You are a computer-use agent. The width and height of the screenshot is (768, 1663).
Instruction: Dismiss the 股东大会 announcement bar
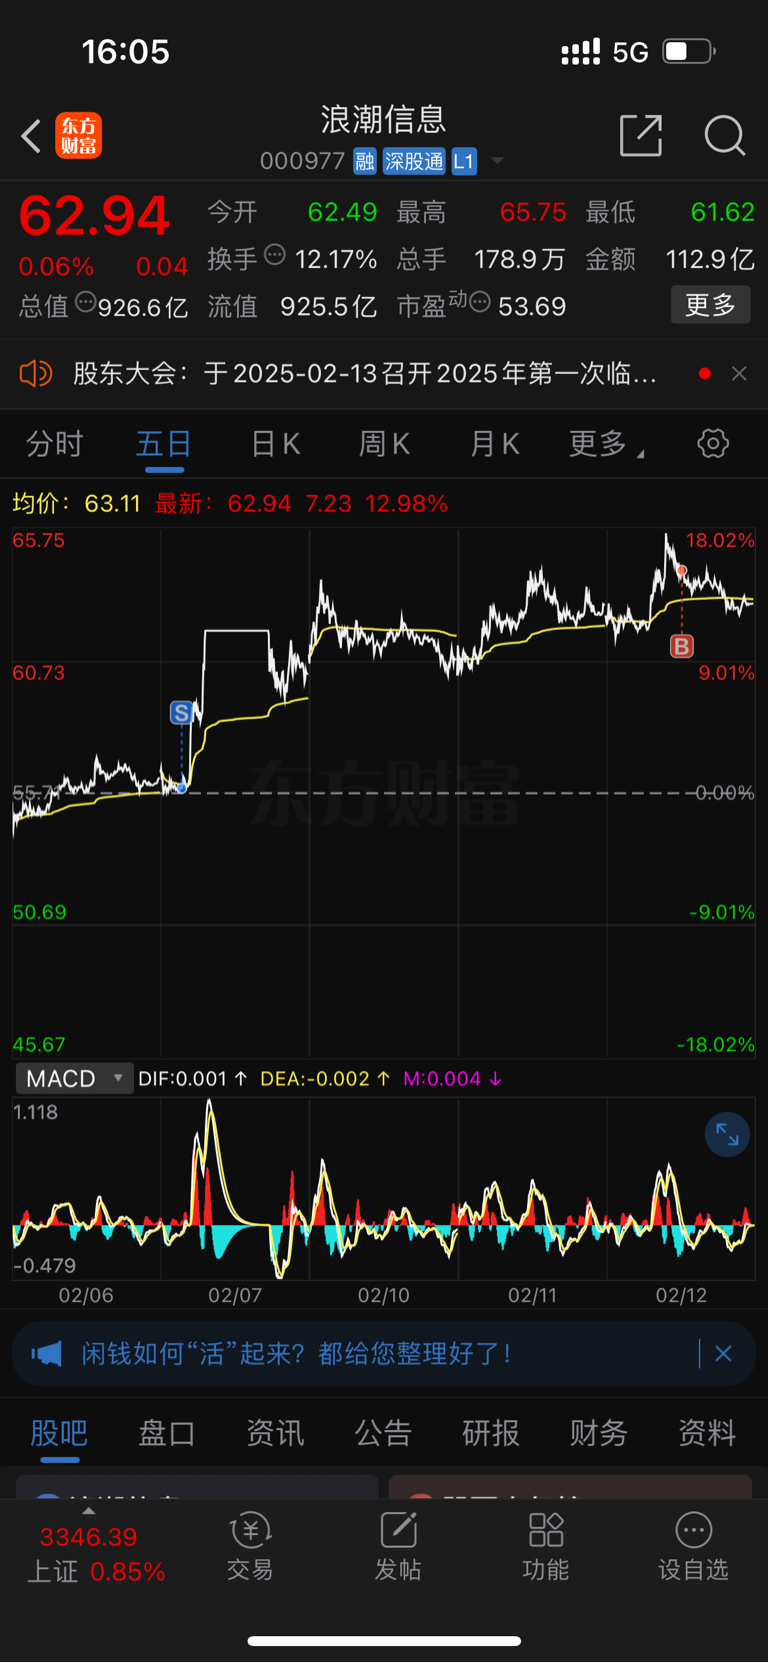tap(739, 374)
